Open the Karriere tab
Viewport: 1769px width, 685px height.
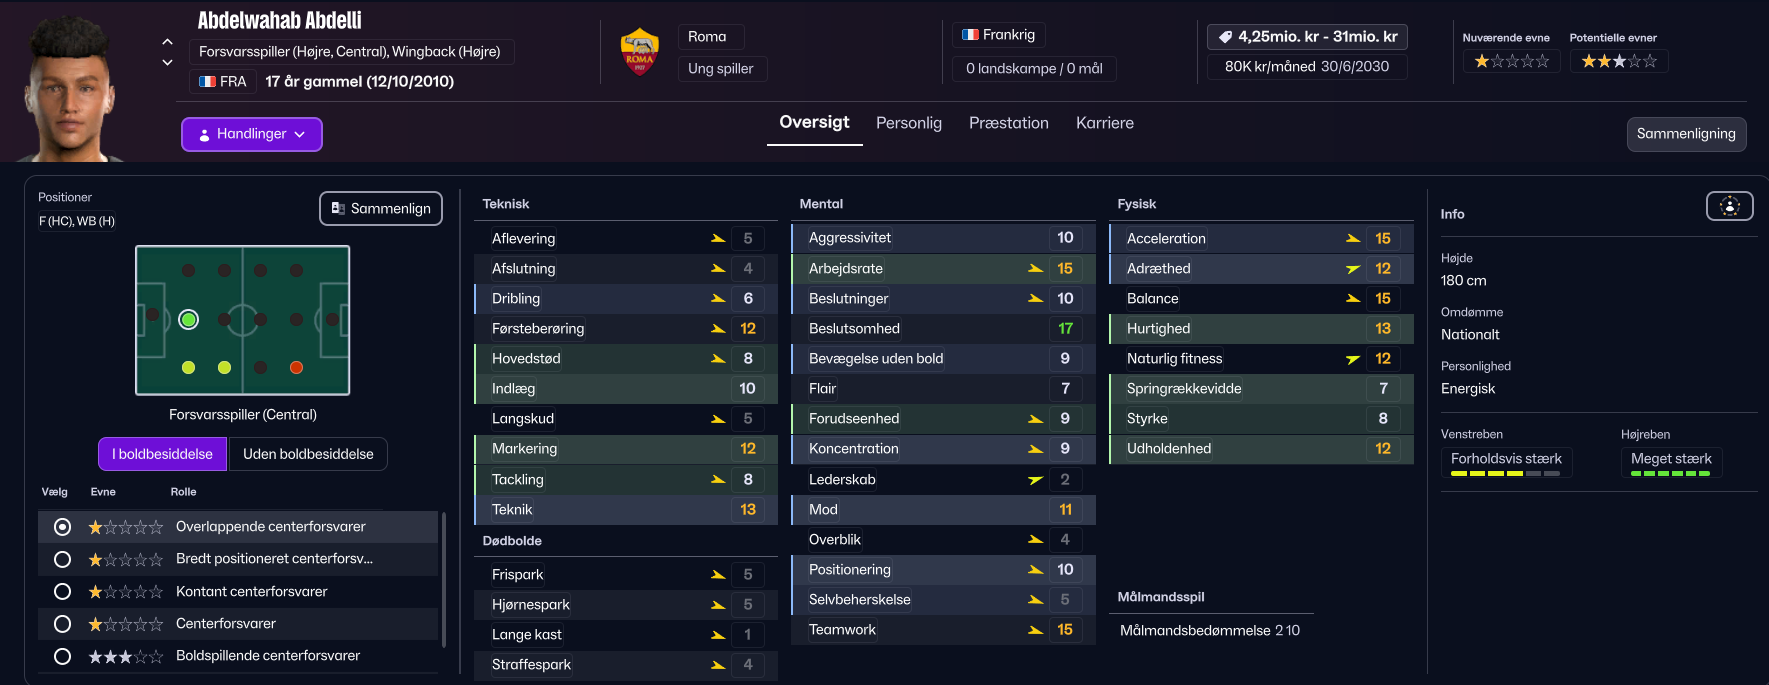click(x=1104, y=123)
